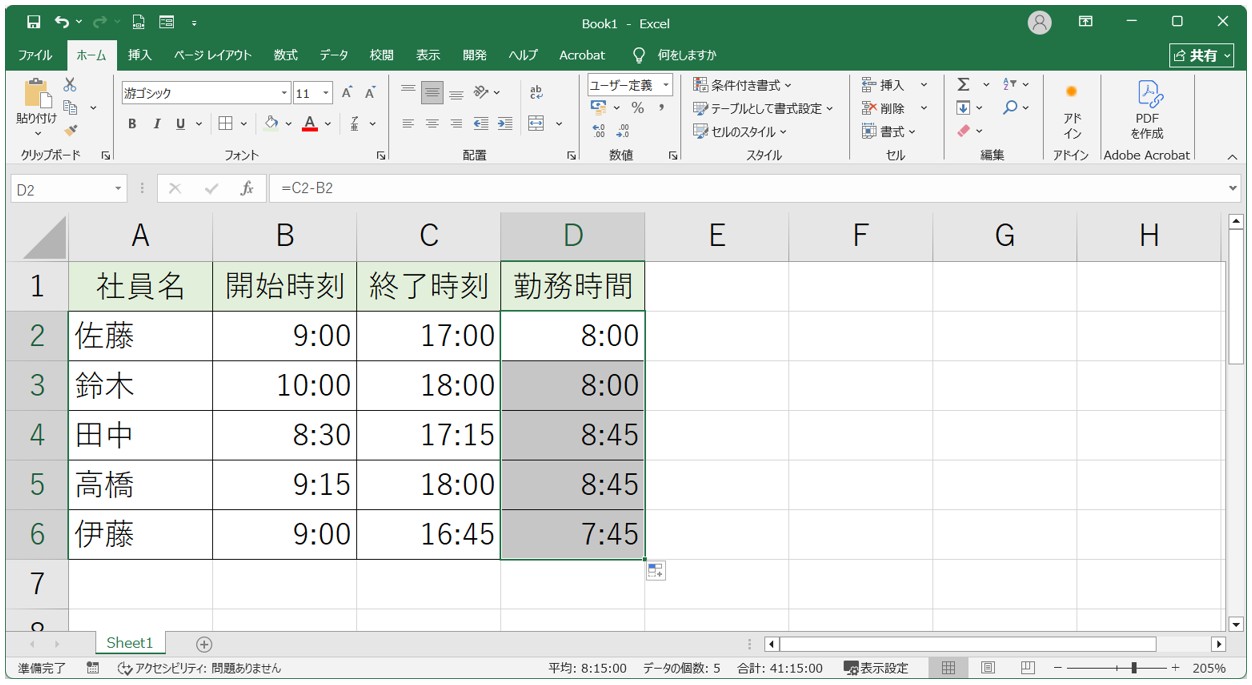
Task: Click the Add-ins (アドイン) button
Action: tap(1072, 111)
